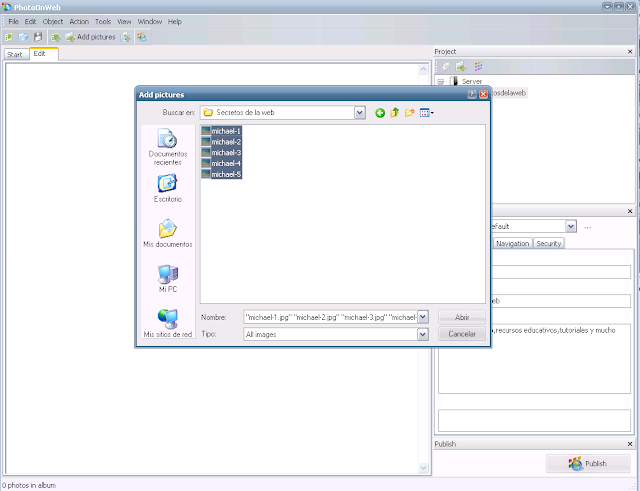Image resolution: width=640 pixels, height=491 pixels.
Task: Select the Server node icon in tree
Action: click(x=453, y=81)
